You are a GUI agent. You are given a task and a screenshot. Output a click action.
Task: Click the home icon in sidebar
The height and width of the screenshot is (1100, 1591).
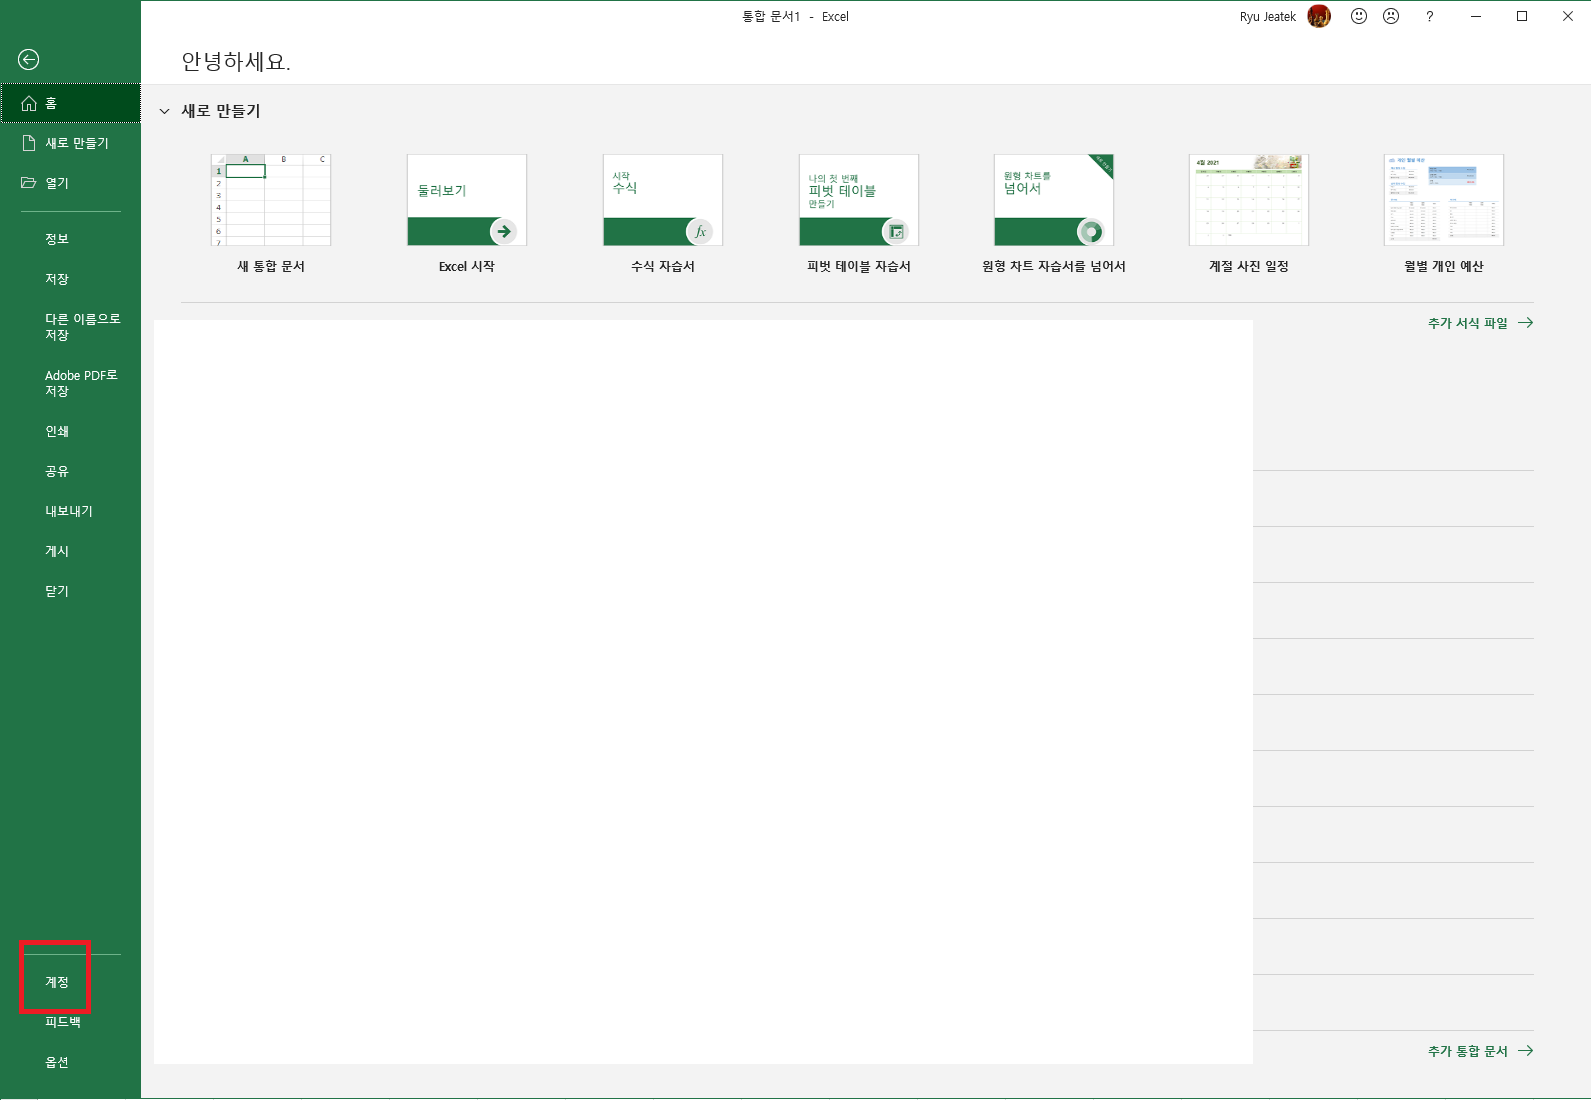[x=29, y=103]
